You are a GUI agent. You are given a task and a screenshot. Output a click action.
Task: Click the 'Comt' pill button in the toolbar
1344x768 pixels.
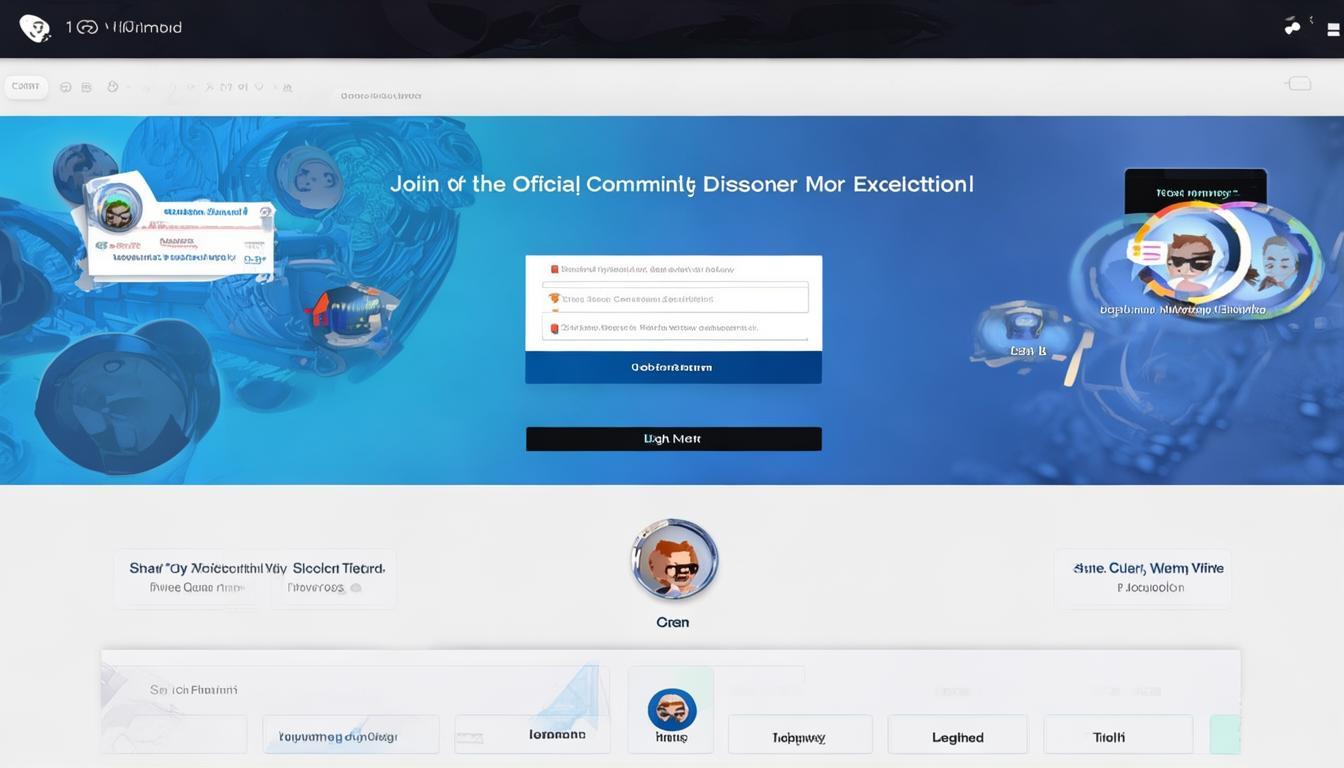click(x=26, y=87)
